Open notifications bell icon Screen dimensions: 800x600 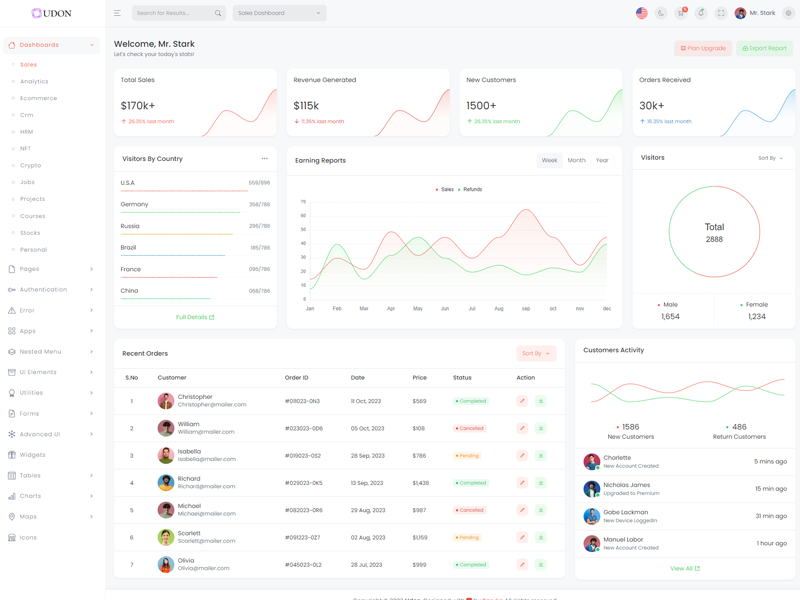(x=701, y=13)
